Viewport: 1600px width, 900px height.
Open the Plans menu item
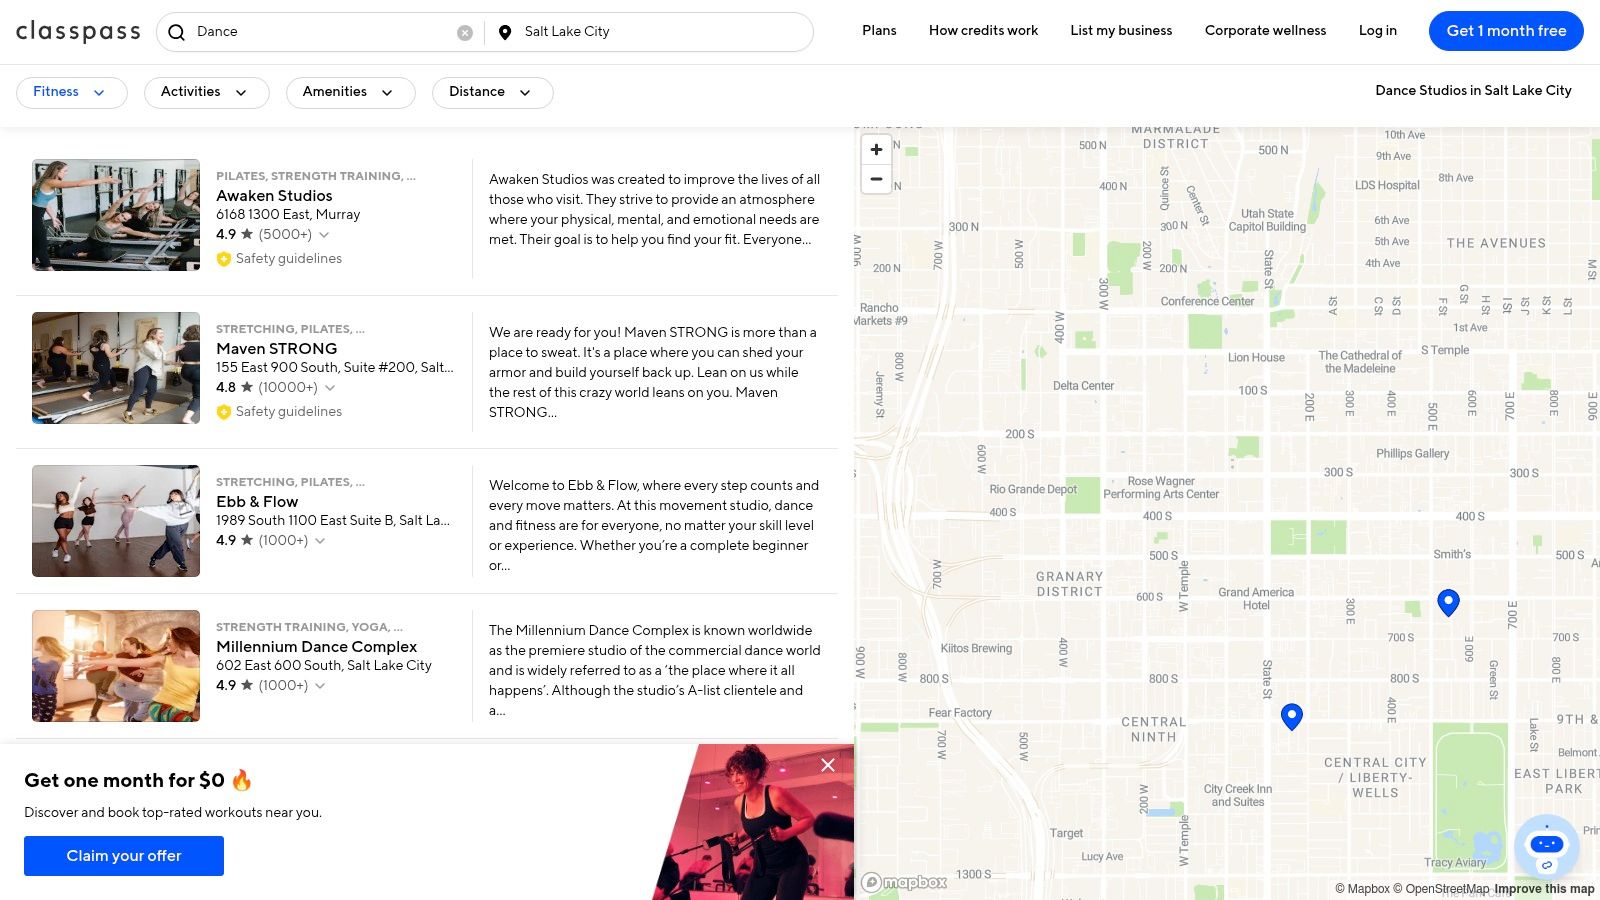(879, 31)
